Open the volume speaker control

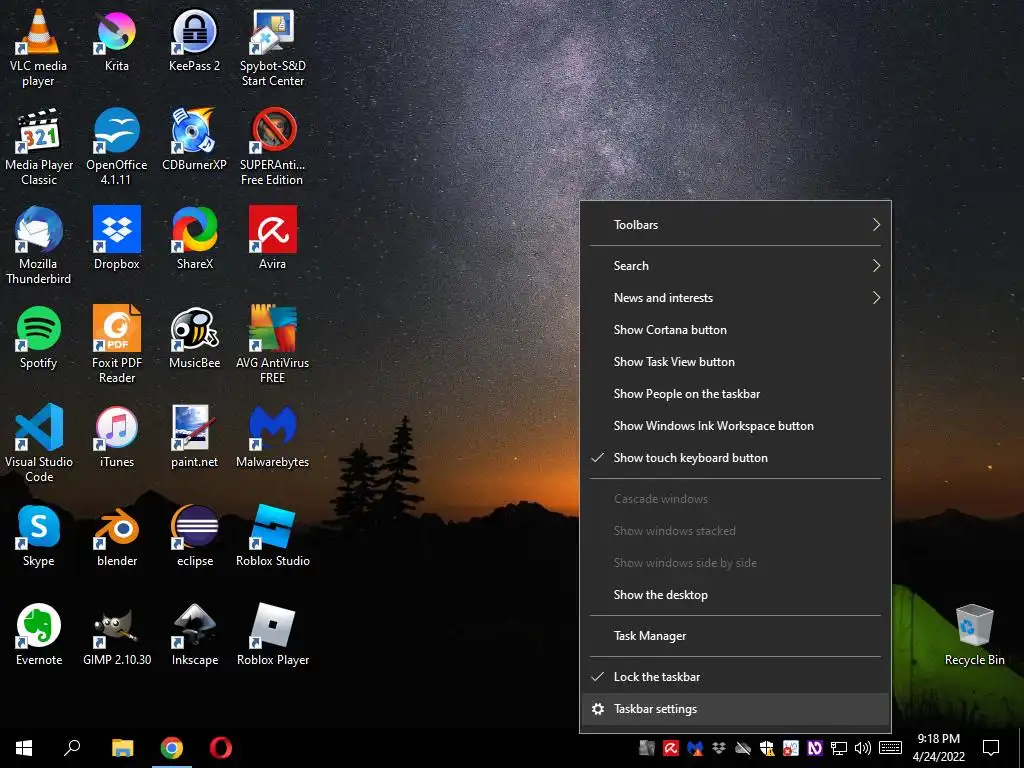coord(863,748)
